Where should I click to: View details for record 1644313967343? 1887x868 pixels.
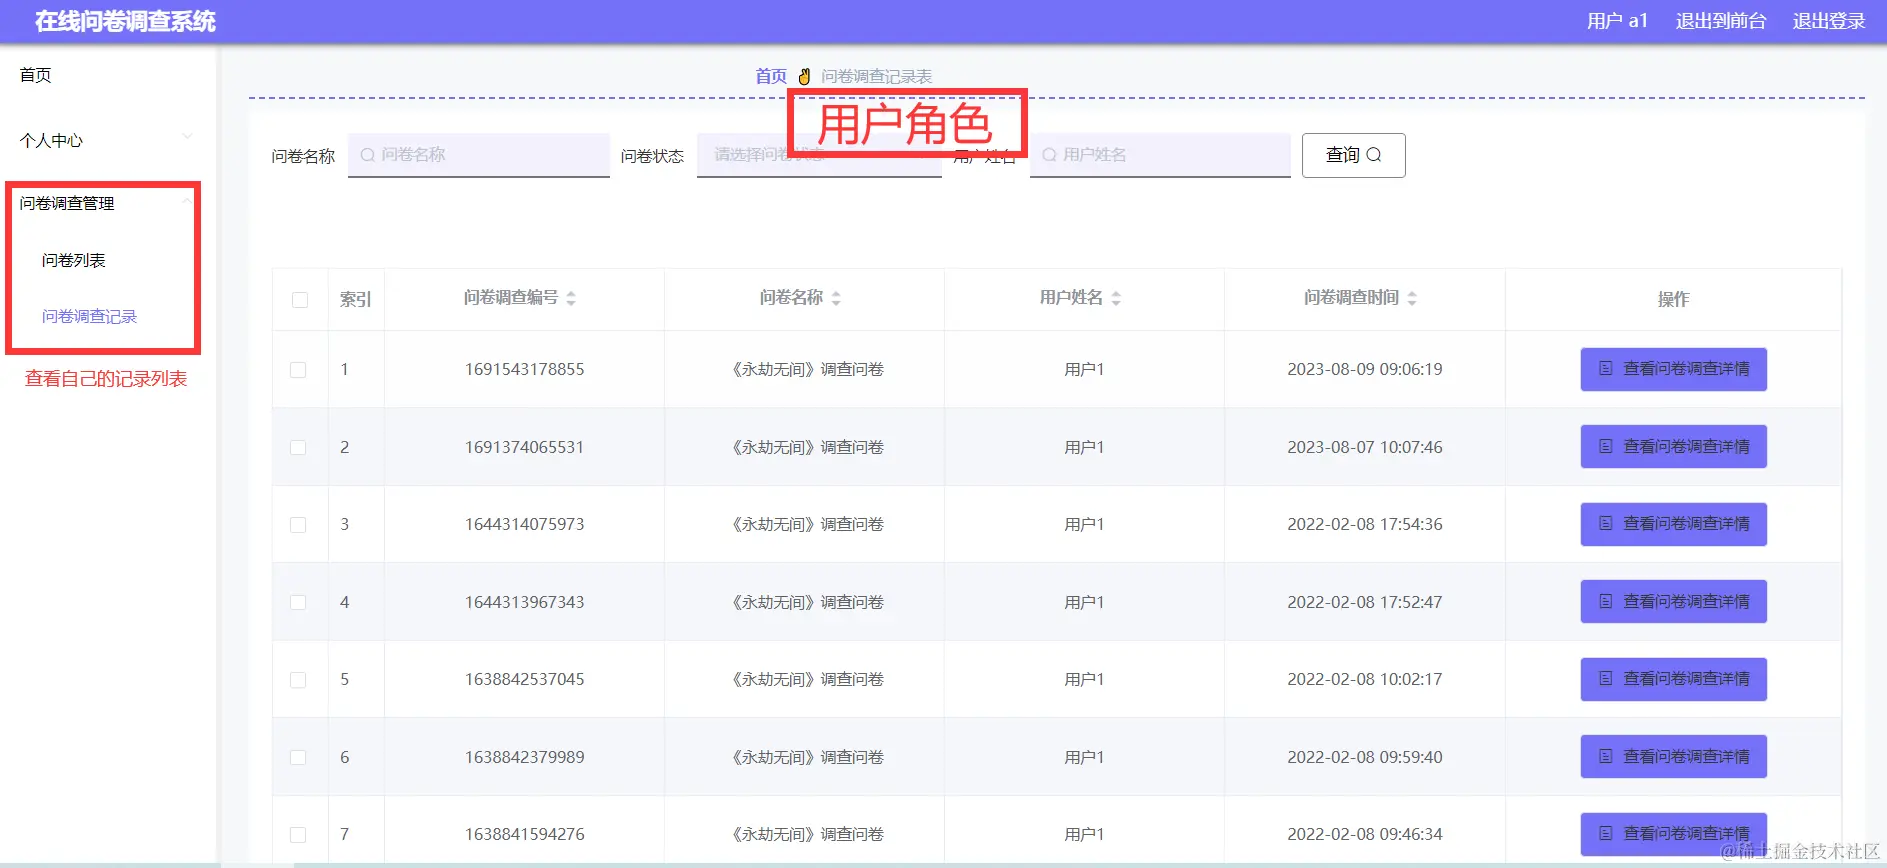(1674, 601)
